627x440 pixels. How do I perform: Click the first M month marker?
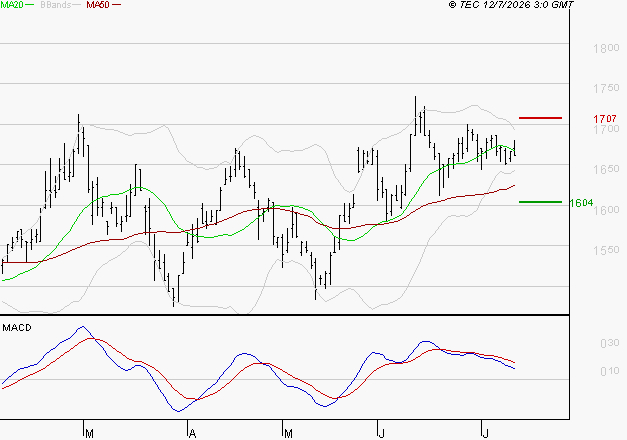click(x=90, y=434)
